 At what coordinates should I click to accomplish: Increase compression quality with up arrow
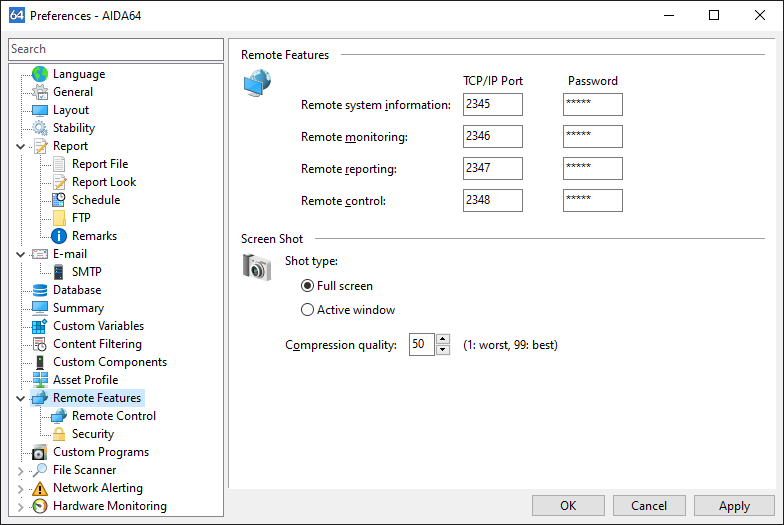442,339
